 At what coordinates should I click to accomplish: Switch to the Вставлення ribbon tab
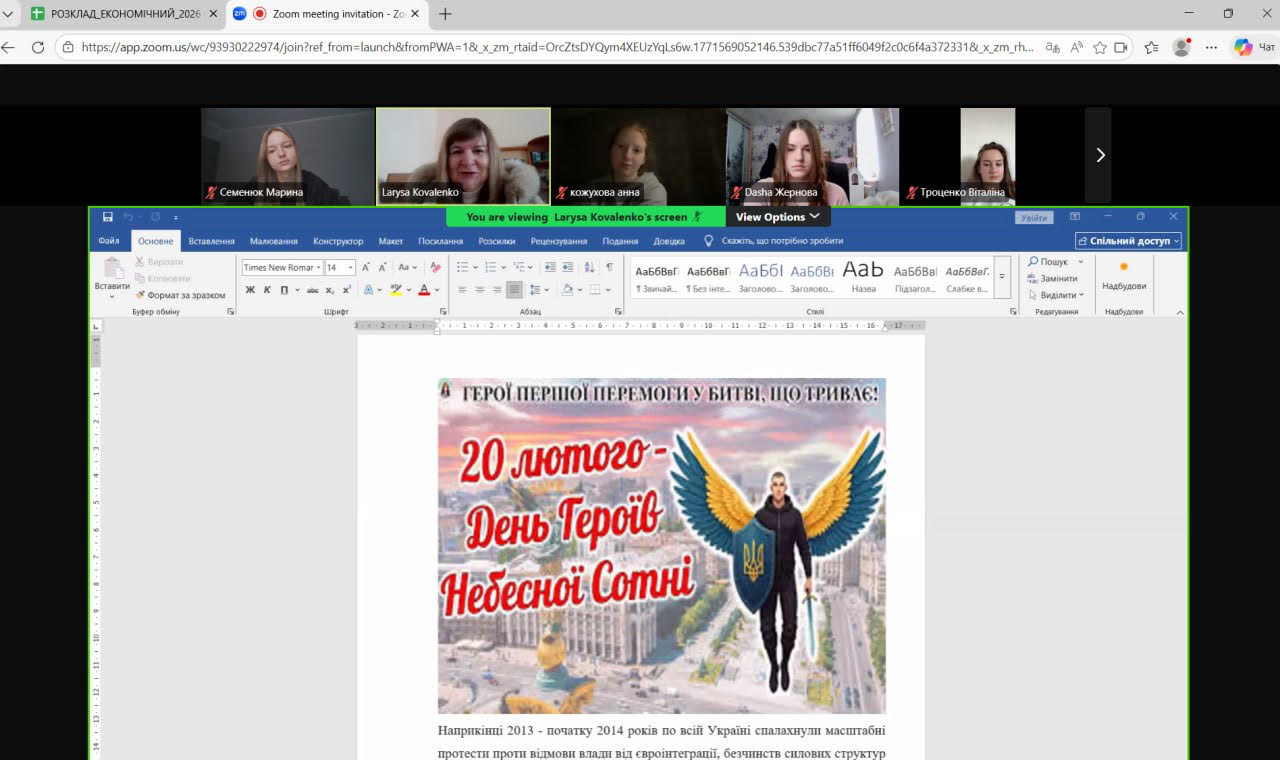(211, 241)
